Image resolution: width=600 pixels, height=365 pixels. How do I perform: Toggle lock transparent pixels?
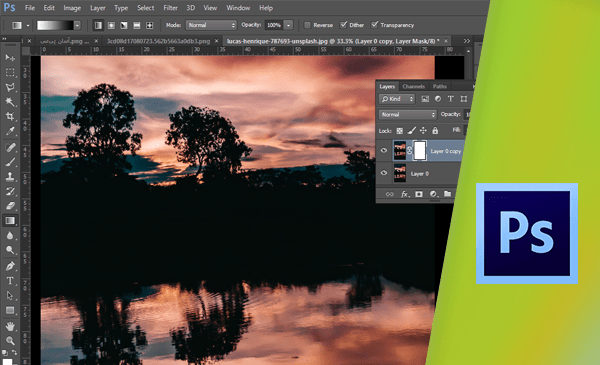pyautogui.click(x=399, y=131)
